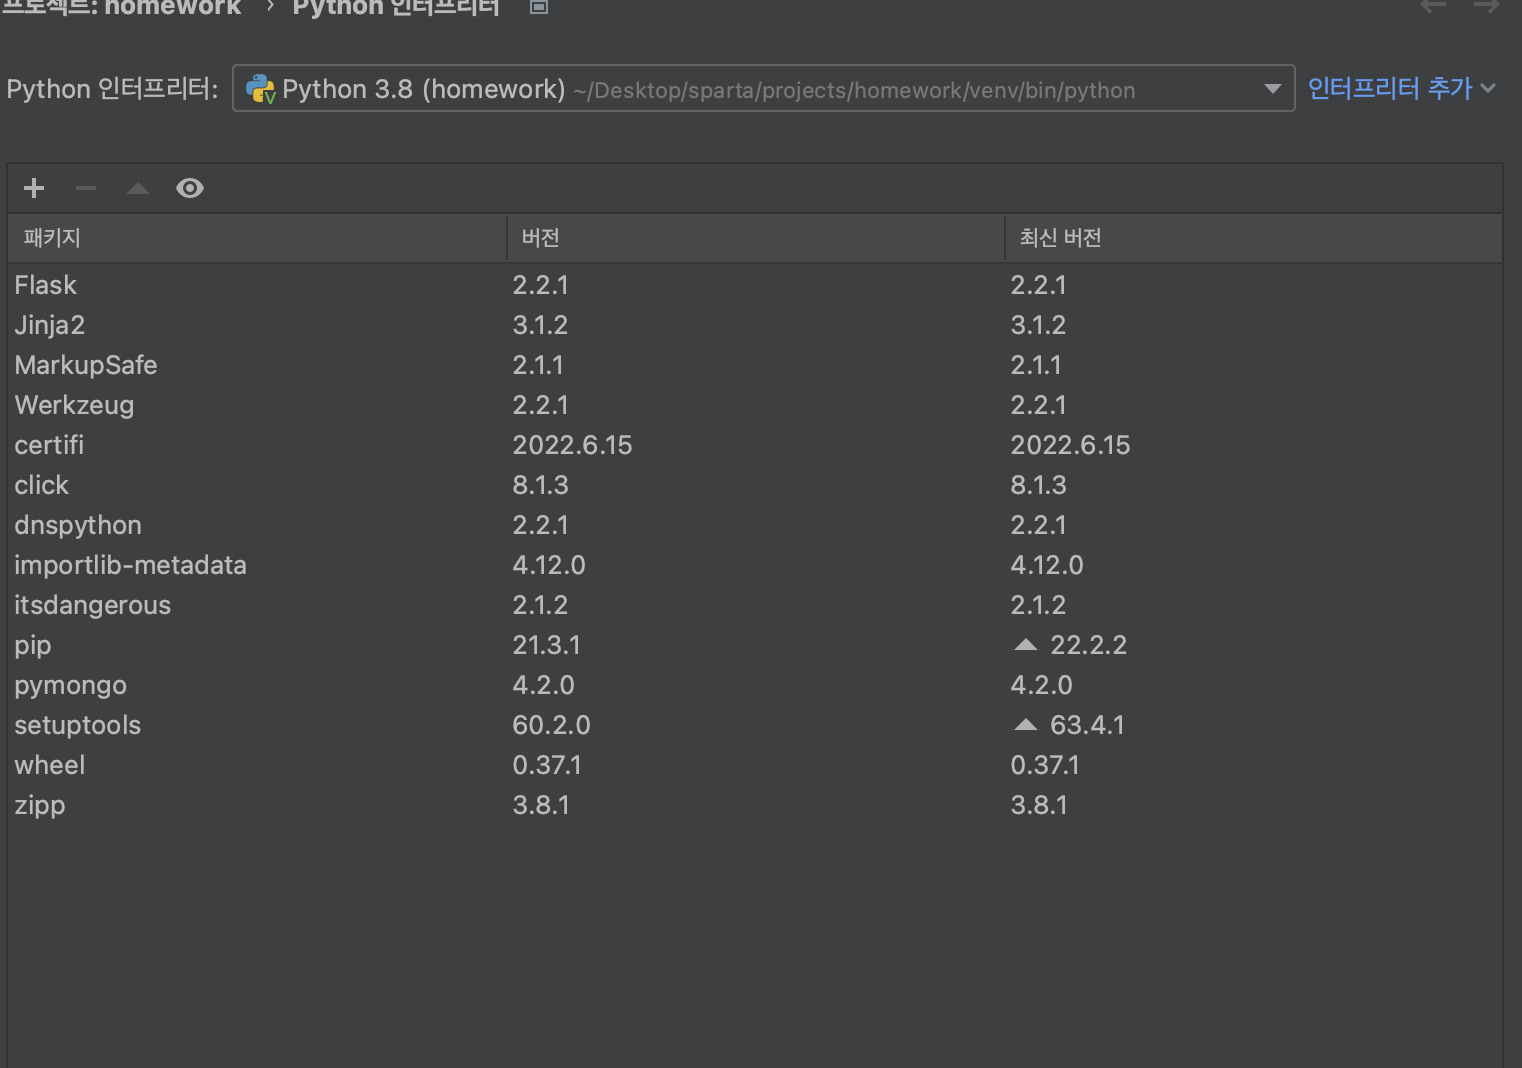The height and width of the screenshot is (1068, 1522).
Task: Click installed version 4.12.0 of importlib-metadata
Action: tap(549, 565)
